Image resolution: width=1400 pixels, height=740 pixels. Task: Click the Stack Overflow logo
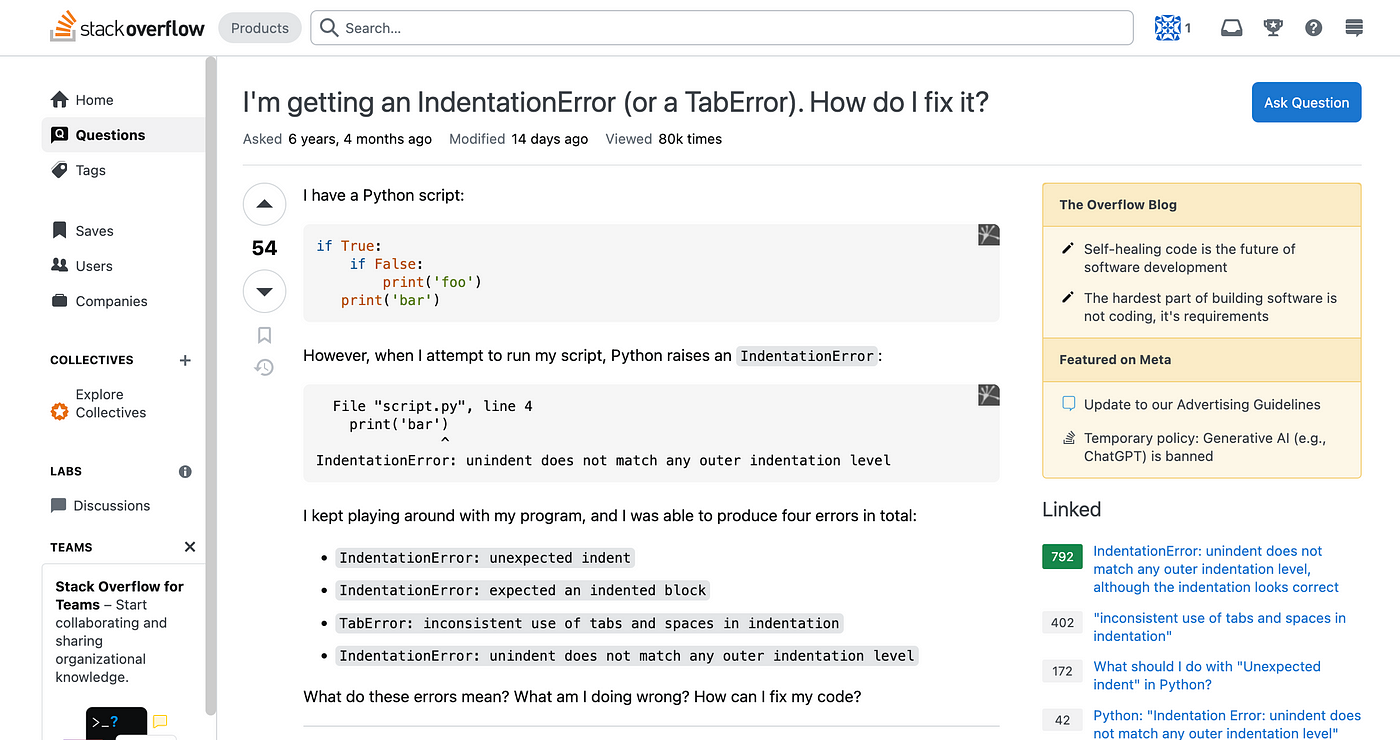127,28
